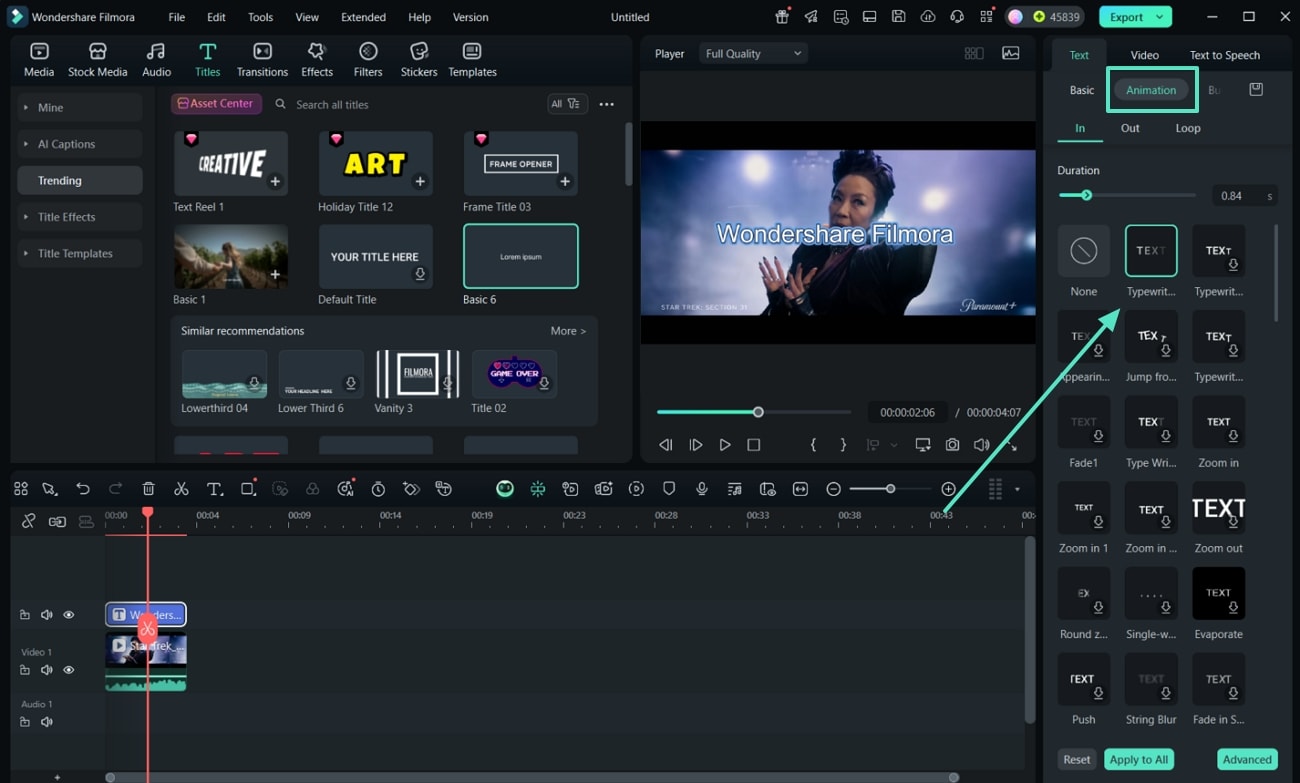Image resolution: width=1300 pixels, height=783 pixels.
Task: Stop playback in the player
Action: 754,445
